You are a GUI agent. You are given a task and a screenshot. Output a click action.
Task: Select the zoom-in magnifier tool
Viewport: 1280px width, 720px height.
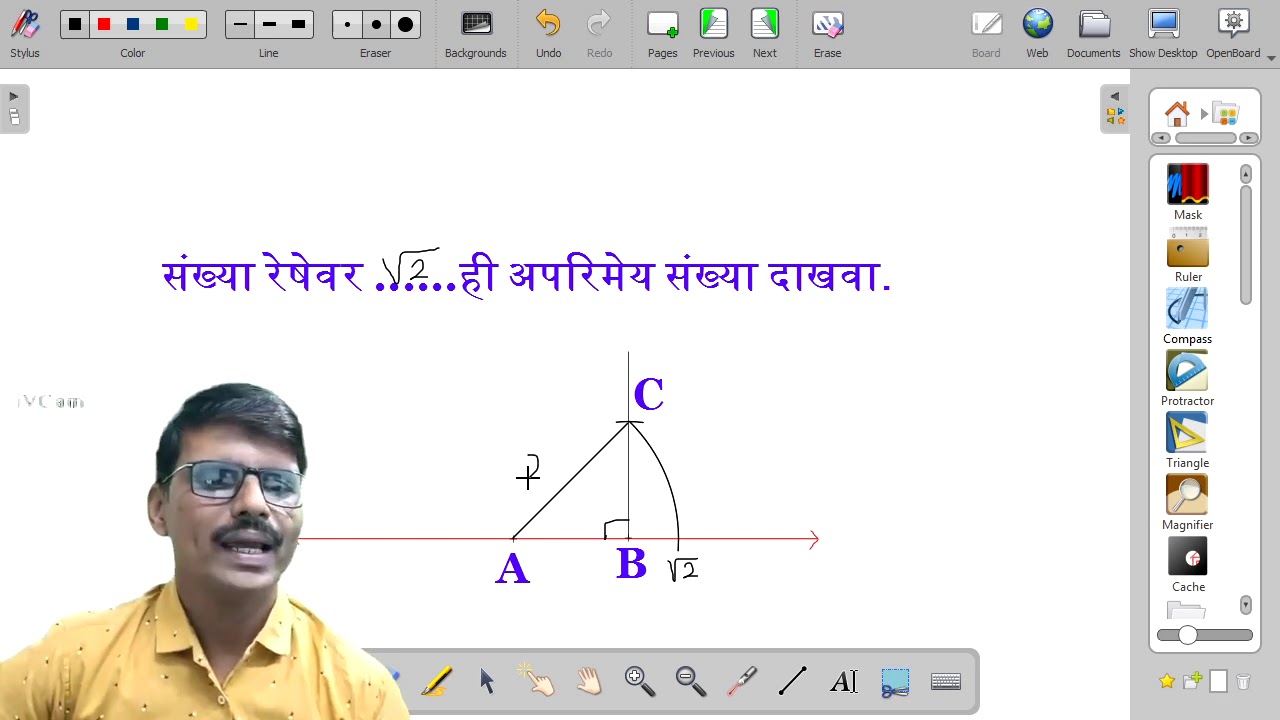click(x=639, y=681)
